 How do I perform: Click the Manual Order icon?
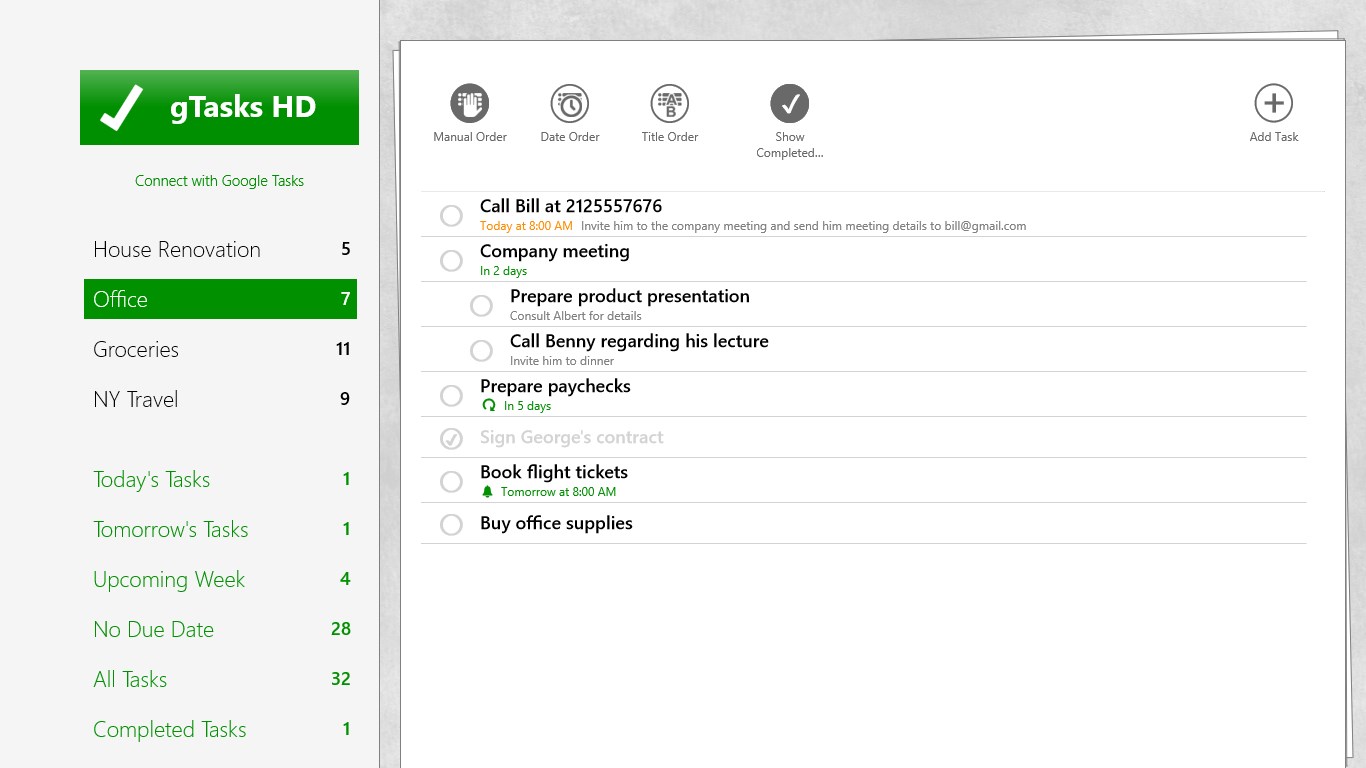[x=469, y=103]
